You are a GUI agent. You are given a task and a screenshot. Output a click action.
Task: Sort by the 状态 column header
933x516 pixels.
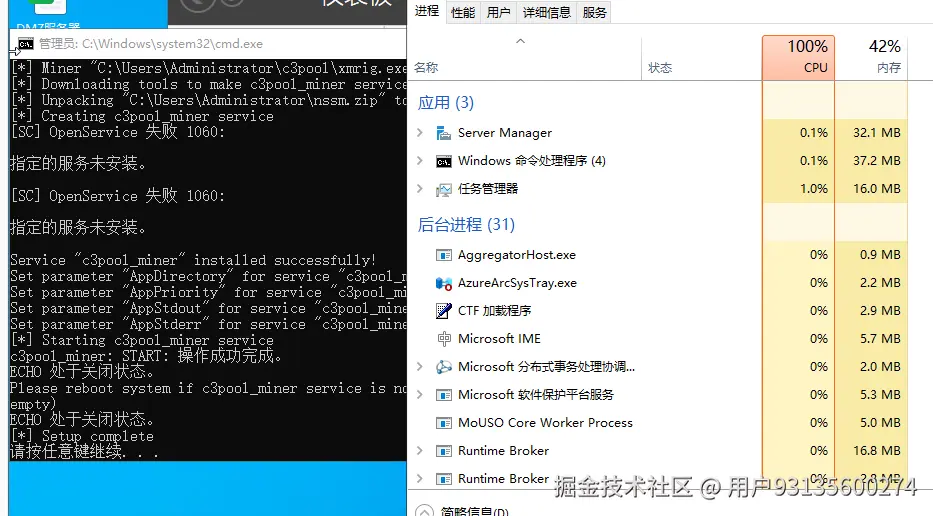click(702, 58)
